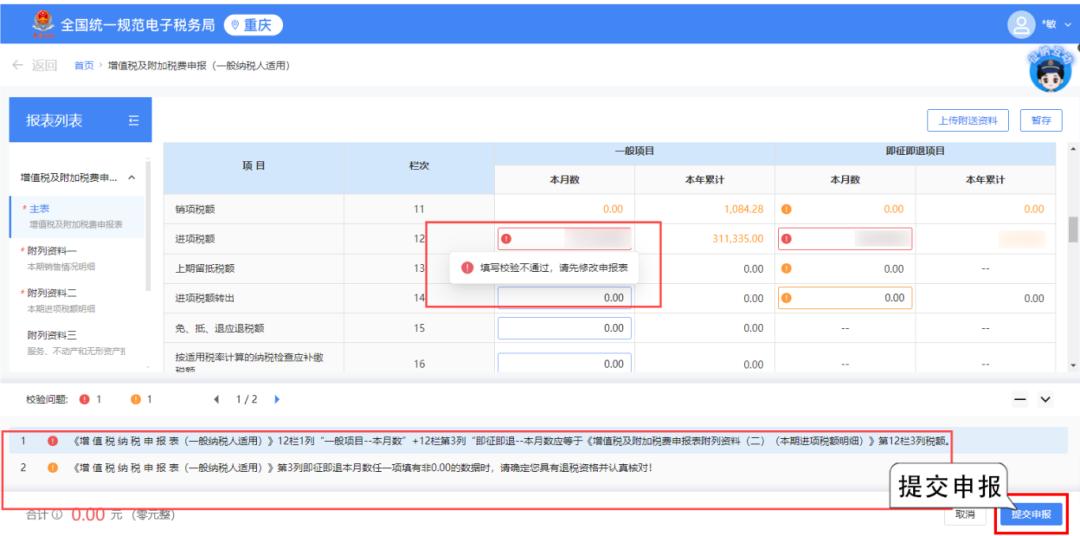Click the orange warning icon in row 14

(786, 298)
